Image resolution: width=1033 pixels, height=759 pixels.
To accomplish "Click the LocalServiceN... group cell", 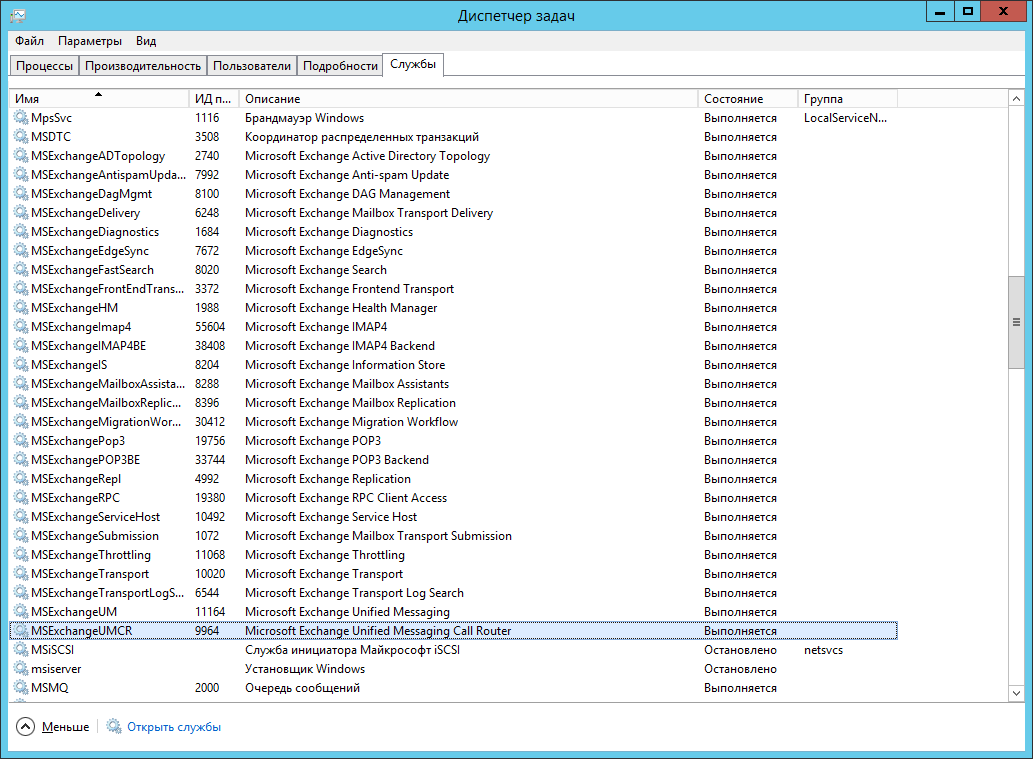I will [845, 118].
